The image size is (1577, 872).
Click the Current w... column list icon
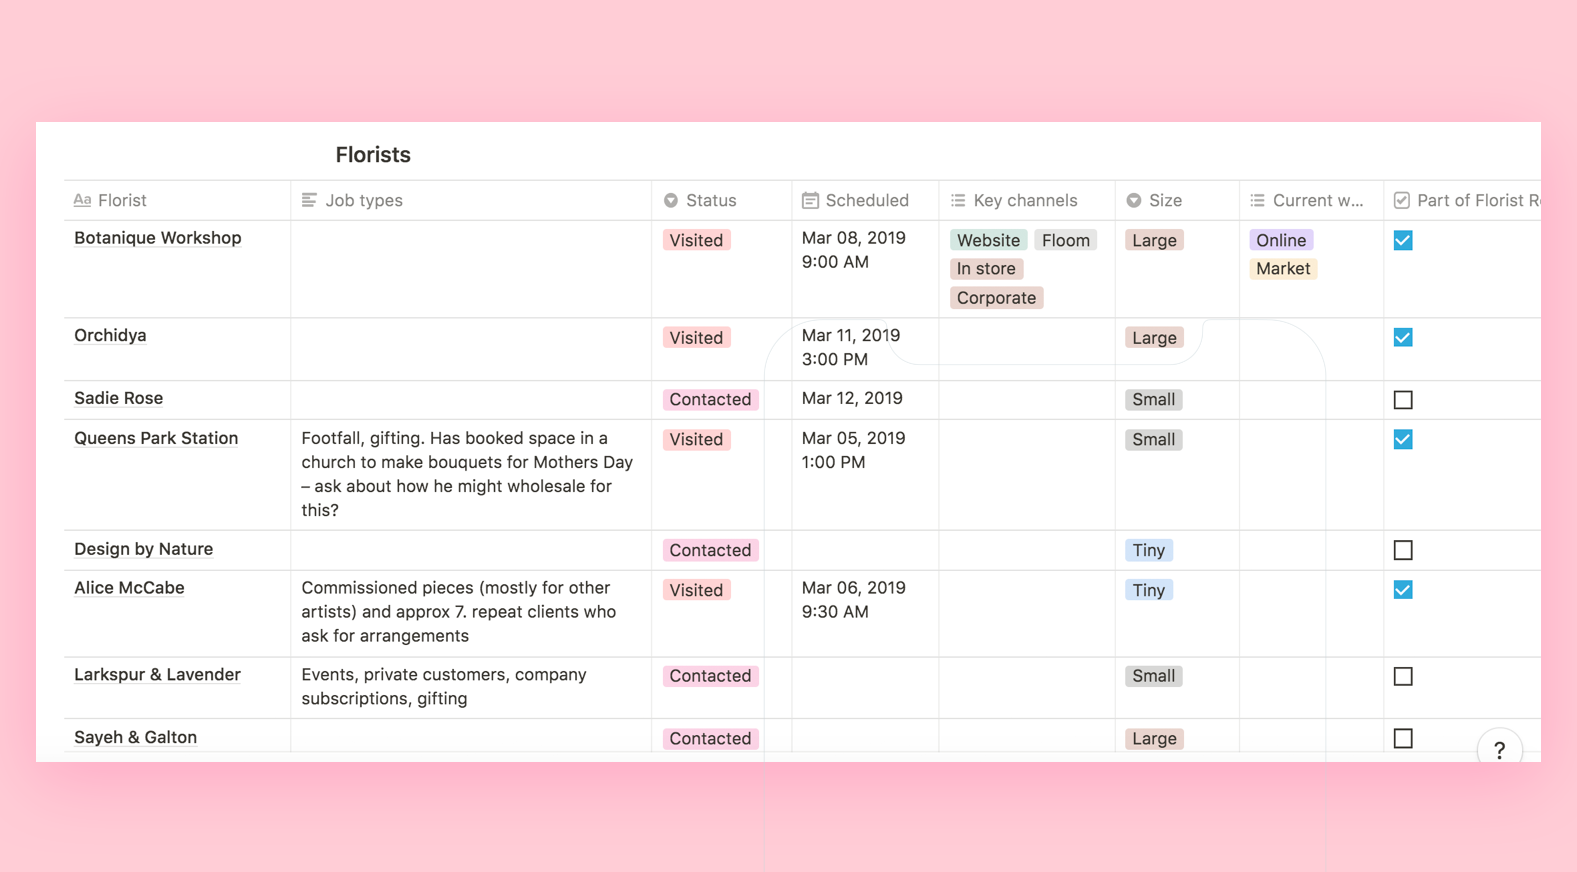click(x=1257, y=201)
